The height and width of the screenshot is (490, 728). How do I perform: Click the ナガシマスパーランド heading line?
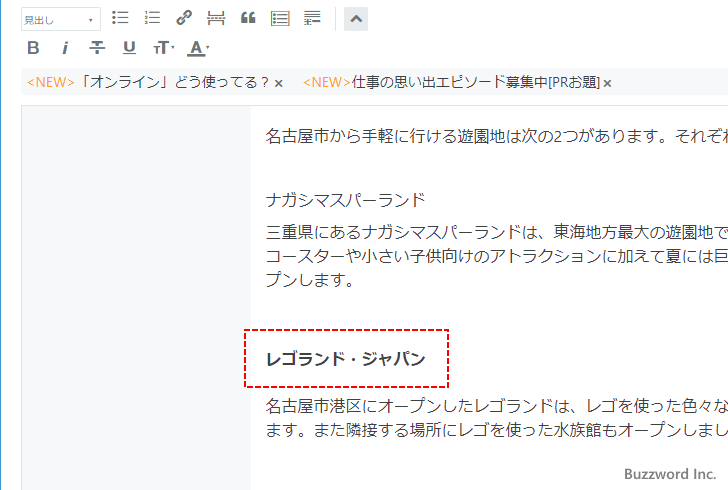pos(345,200)
